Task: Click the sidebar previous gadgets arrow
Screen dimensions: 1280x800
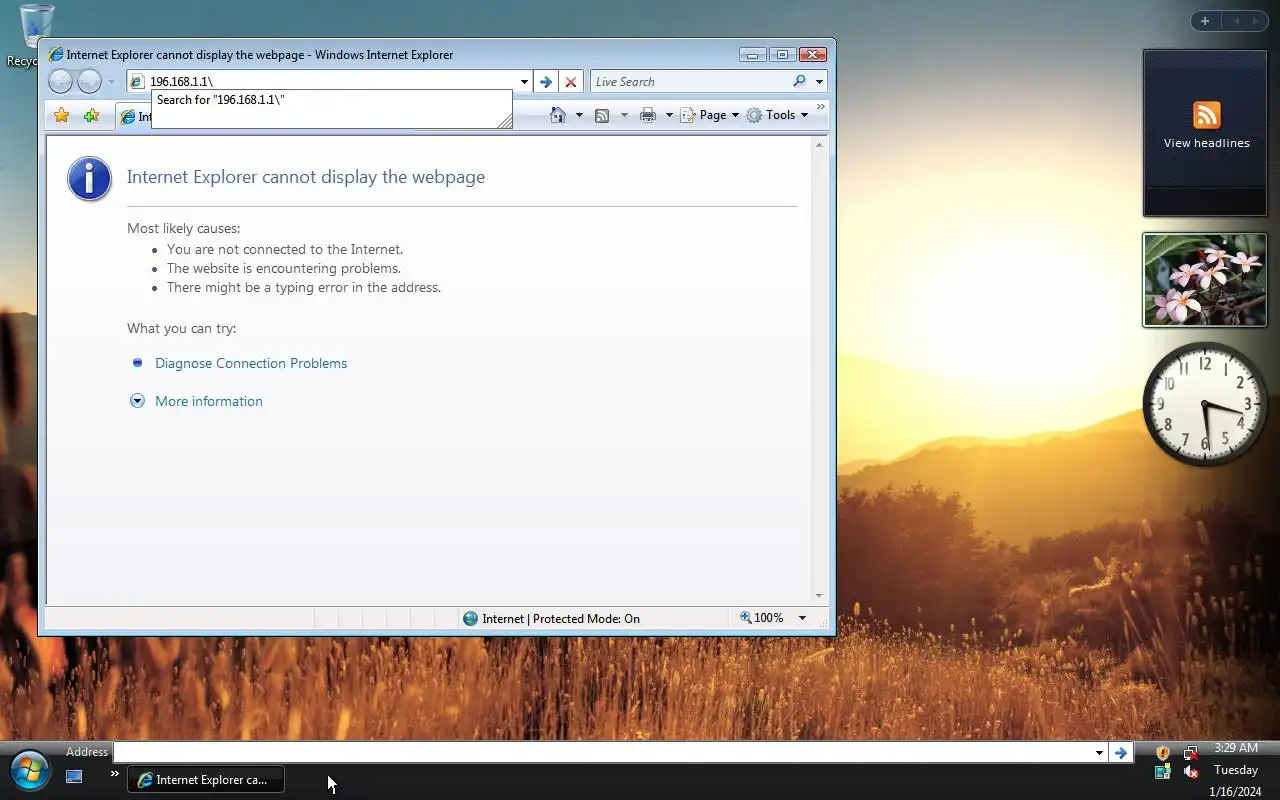Action: [x=1236, y=21]
